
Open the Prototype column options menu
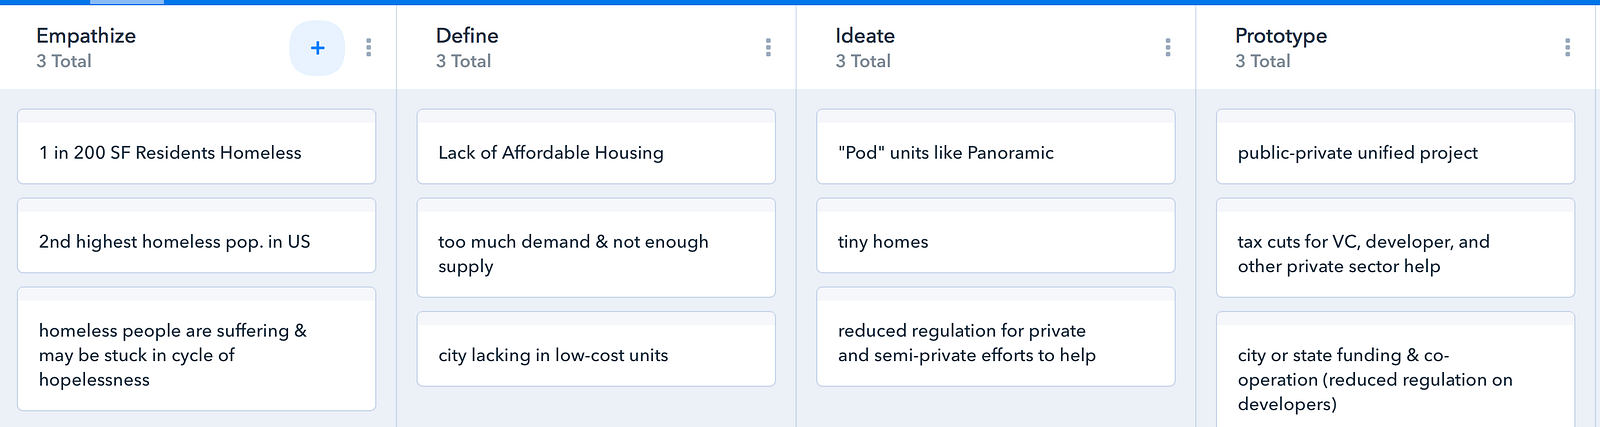click(x=1567, y=48)
